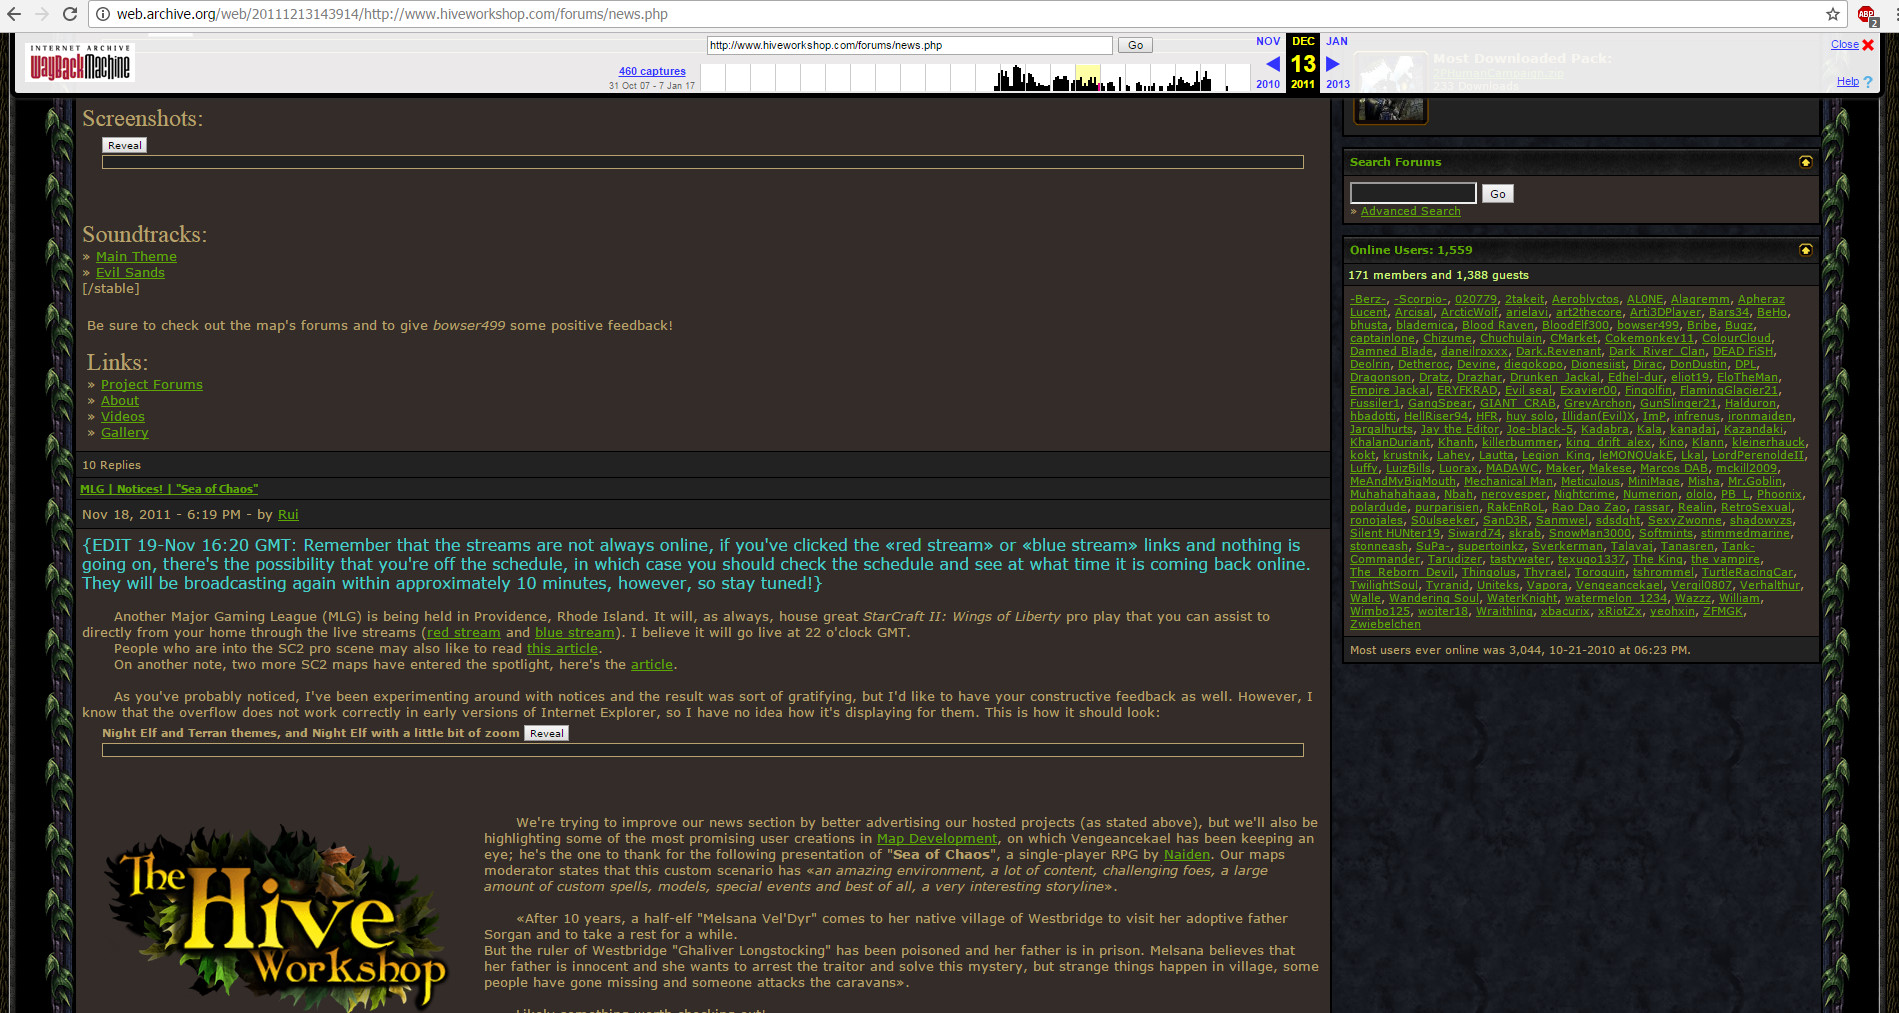
Task: Open the 'article' link about SC2 maps
Action: pyautogui.click(x=652, y=665)
